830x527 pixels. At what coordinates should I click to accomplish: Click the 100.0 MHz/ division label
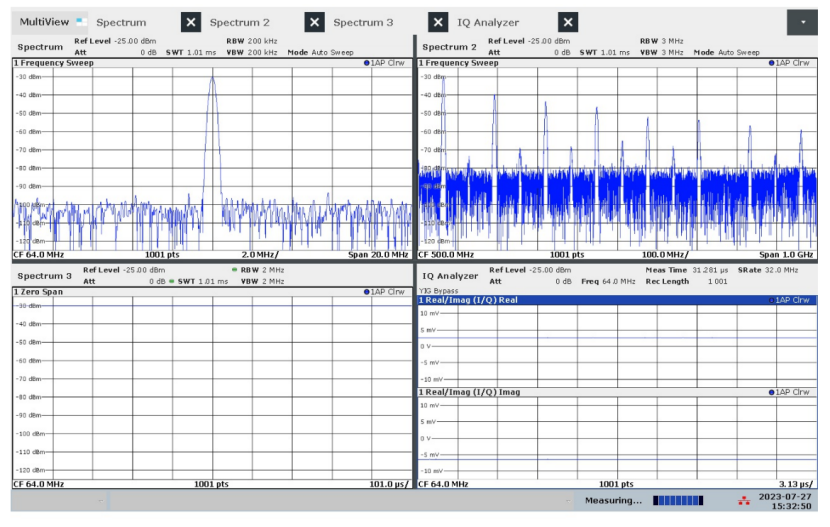tap(665, 255)
